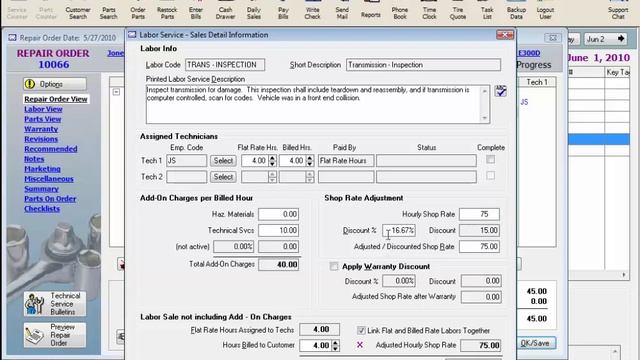This screenshot has height=360, width=640.
Task: Open Checklists link in sidebar
Action: 42,209
